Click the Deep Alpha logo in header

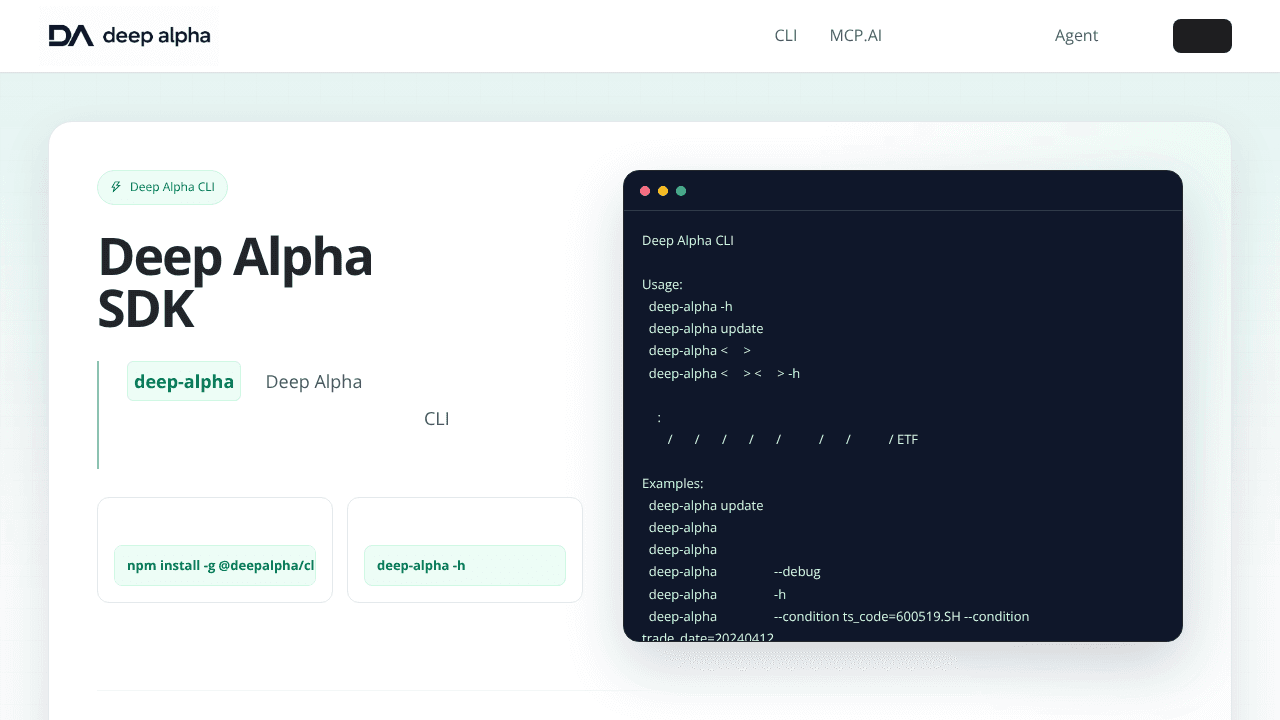click(129, 36)
